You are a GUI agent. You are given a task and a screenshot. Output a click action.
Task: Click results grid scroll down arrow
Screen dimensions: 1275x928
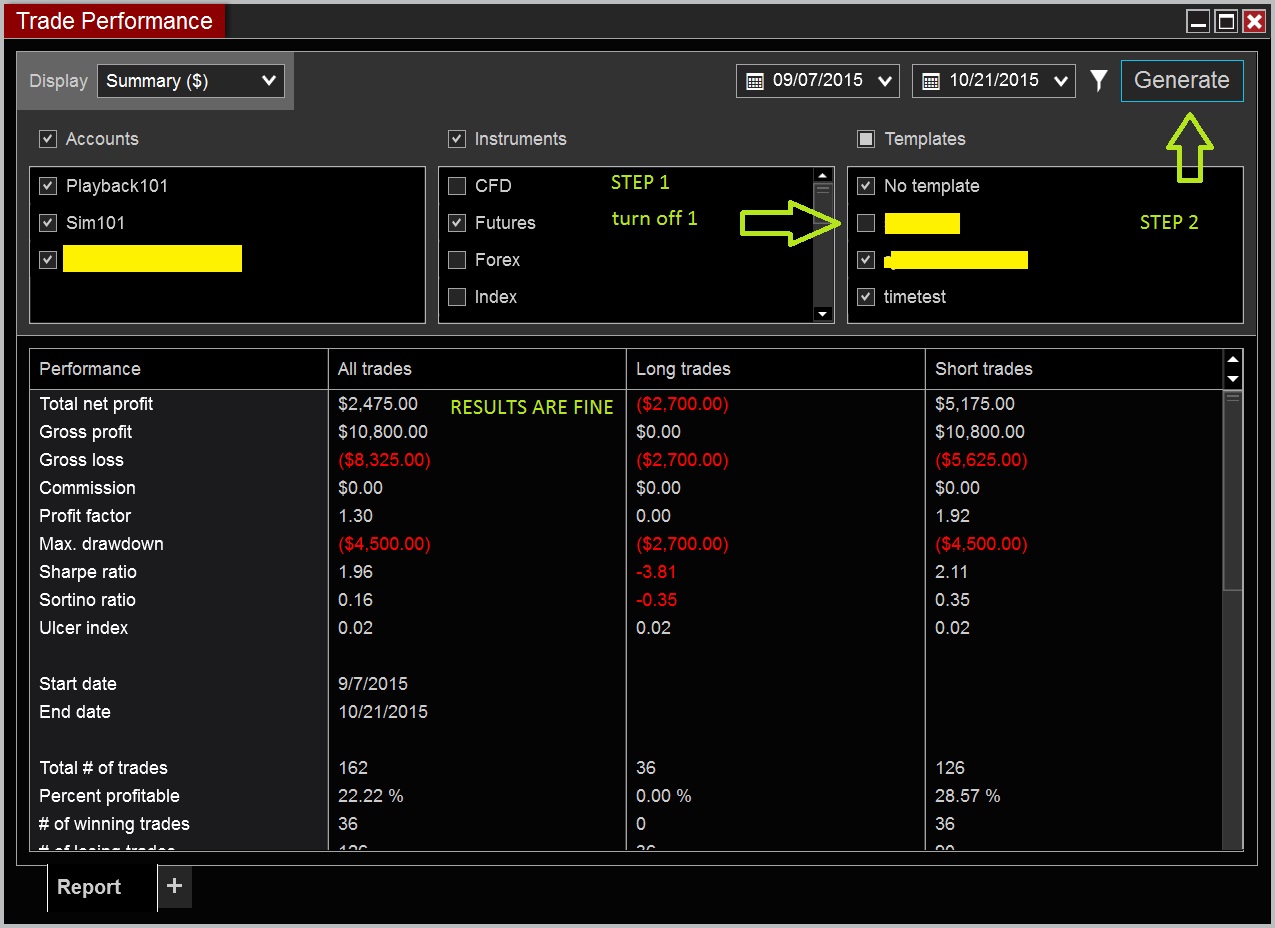tap(1233, 379)
